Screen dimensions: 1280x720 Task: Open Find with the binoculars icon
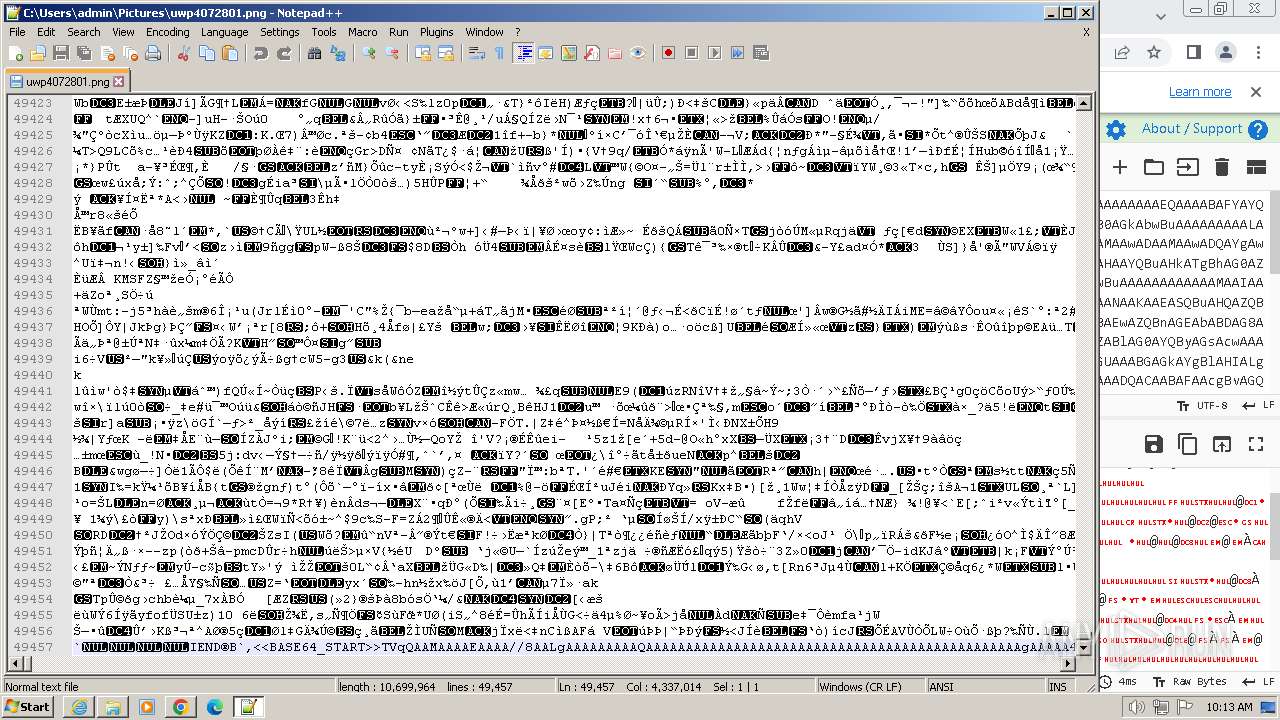[315, 53]
